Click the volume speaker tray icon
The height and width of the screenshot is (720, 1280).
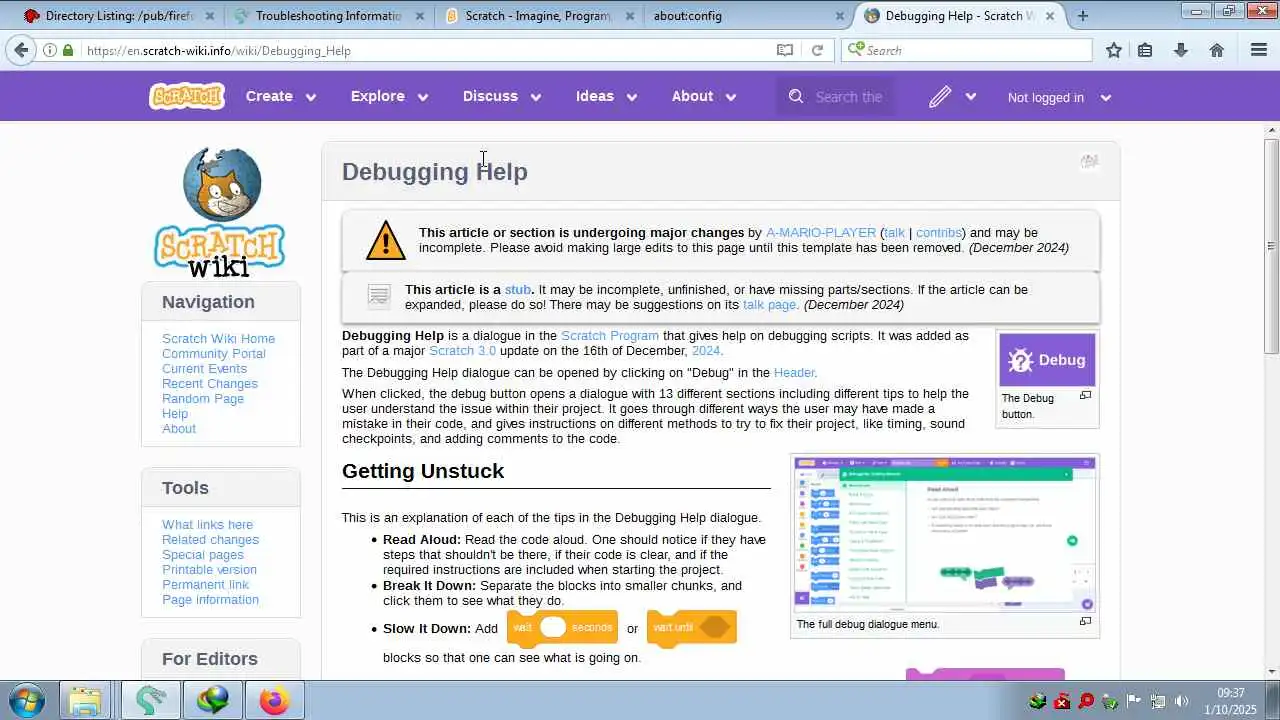point(1181,701)
